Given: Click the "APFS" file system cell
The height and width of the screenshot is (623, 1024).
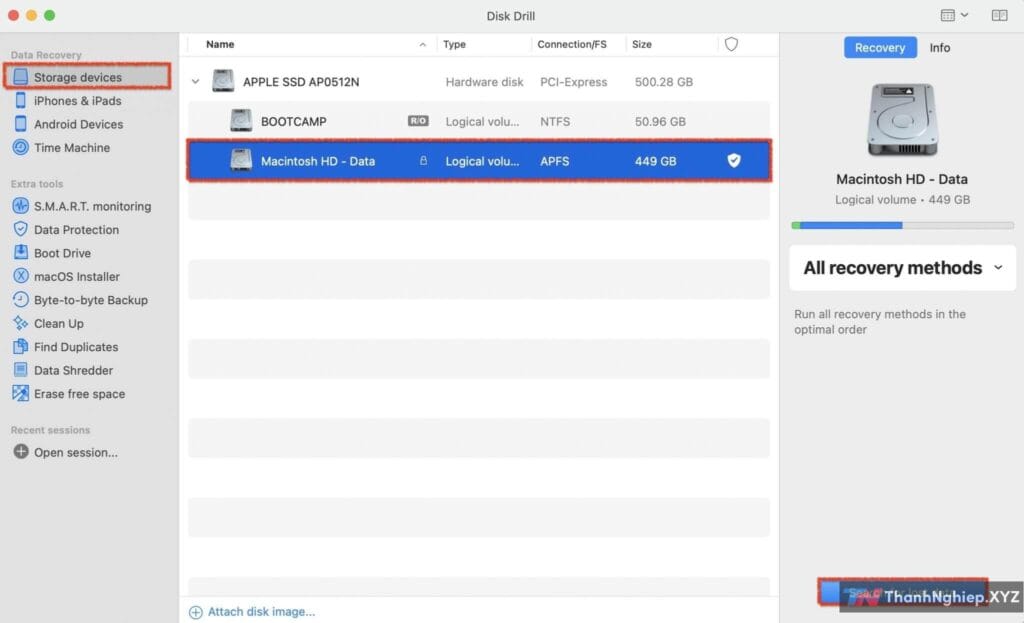Looking at the screenshot, I should [554, 161].
